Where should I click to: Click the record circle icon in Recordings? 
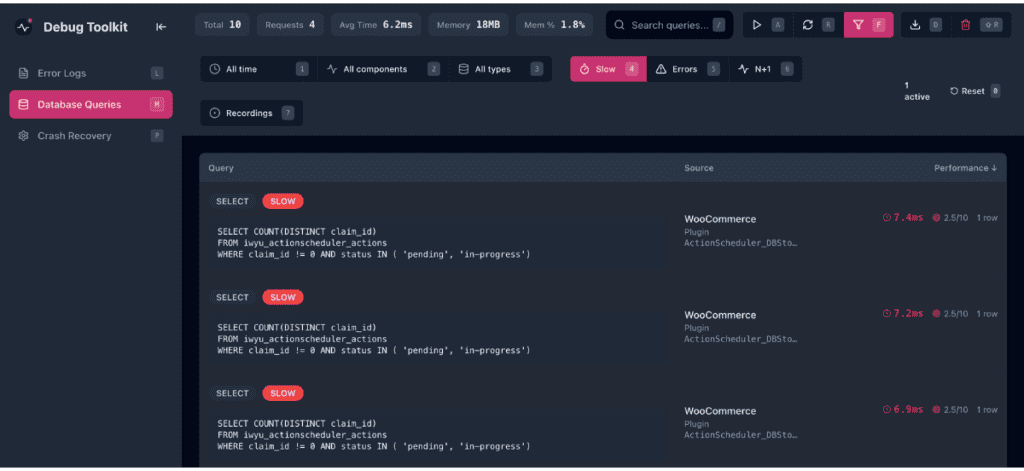point(215,113)
